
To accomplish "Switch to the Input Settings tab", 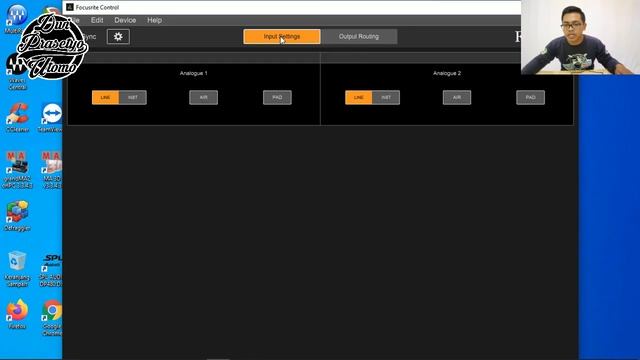I will (282, 36).
